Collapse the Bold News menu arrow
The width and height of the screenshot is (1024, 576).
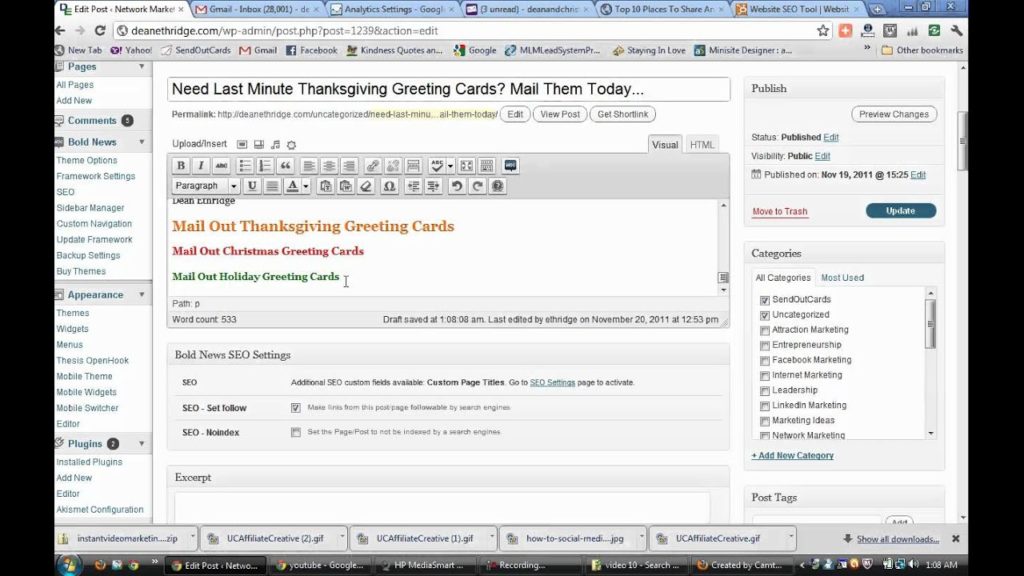(142, 142)
